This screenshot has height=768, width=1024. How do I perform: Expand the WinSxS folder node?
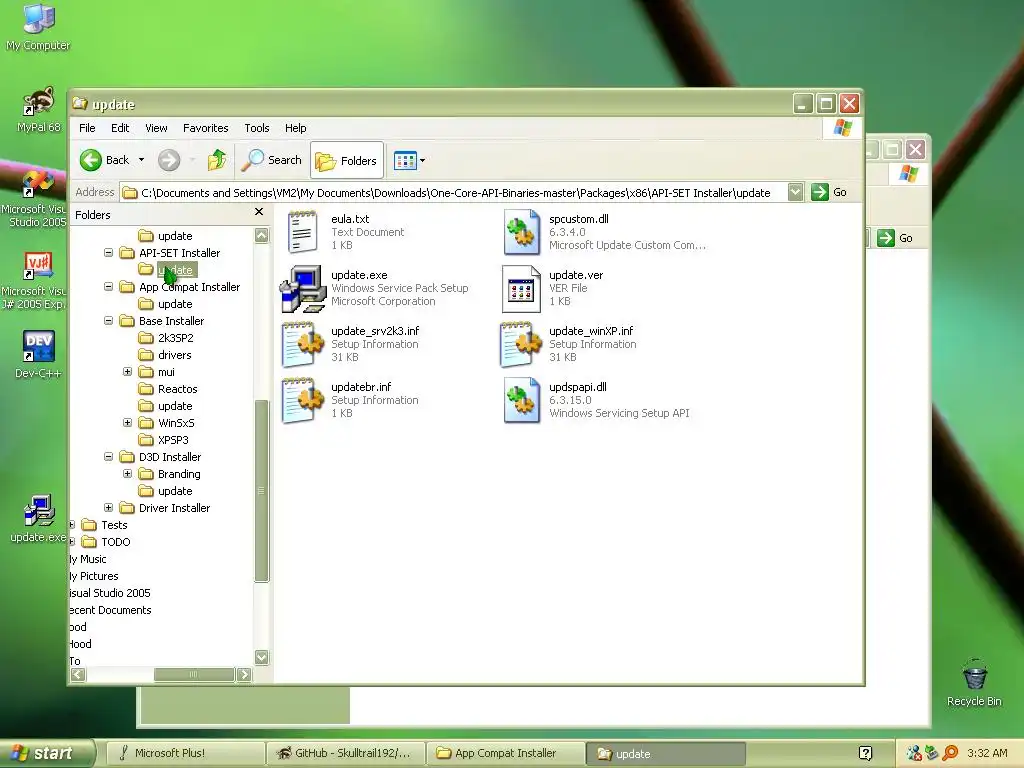click(x=127, y=423)
